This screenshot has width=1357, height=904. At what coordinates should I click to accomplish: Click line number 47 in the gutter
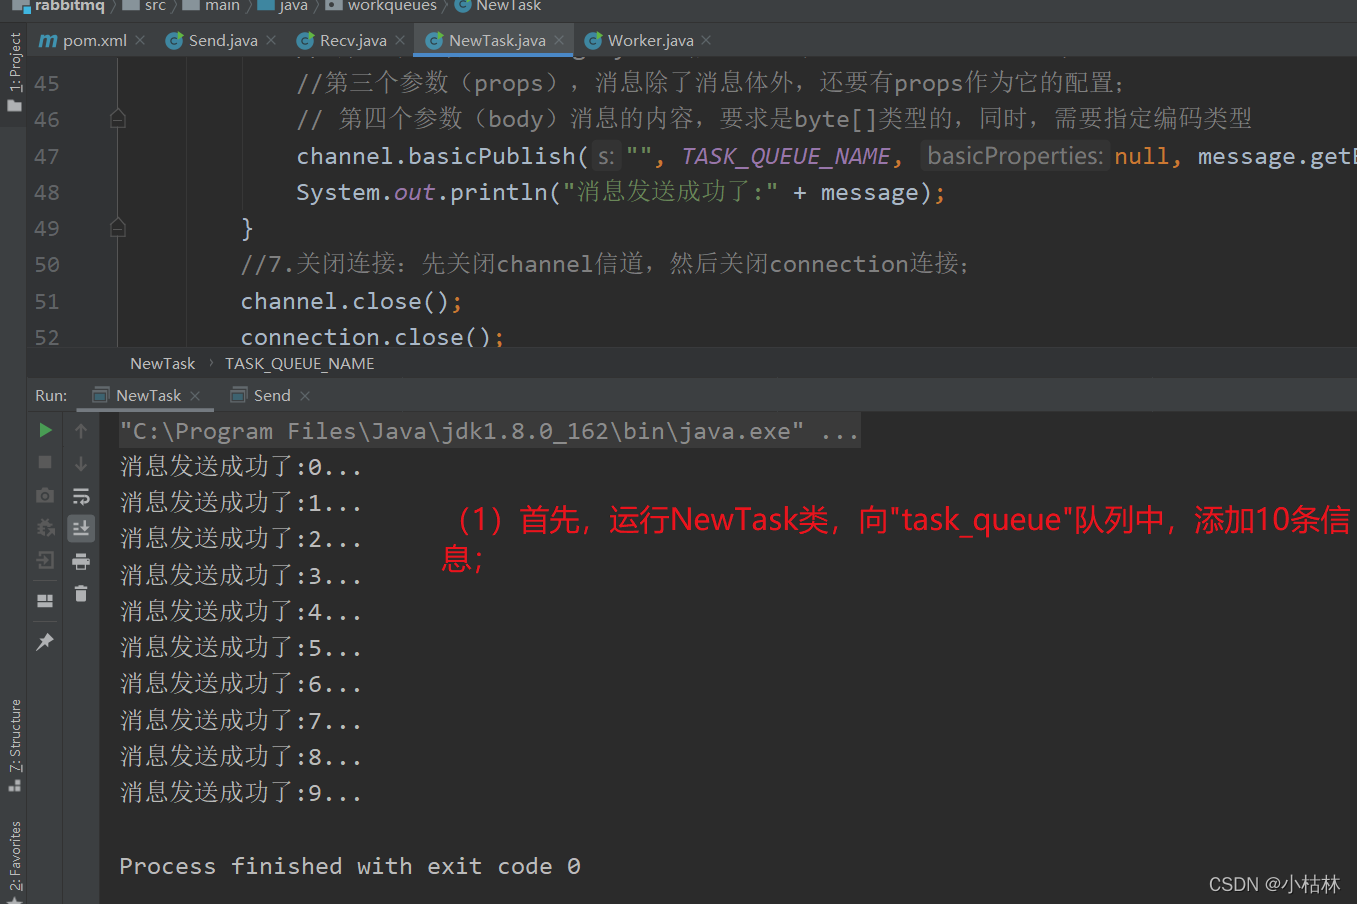(47, 156)
